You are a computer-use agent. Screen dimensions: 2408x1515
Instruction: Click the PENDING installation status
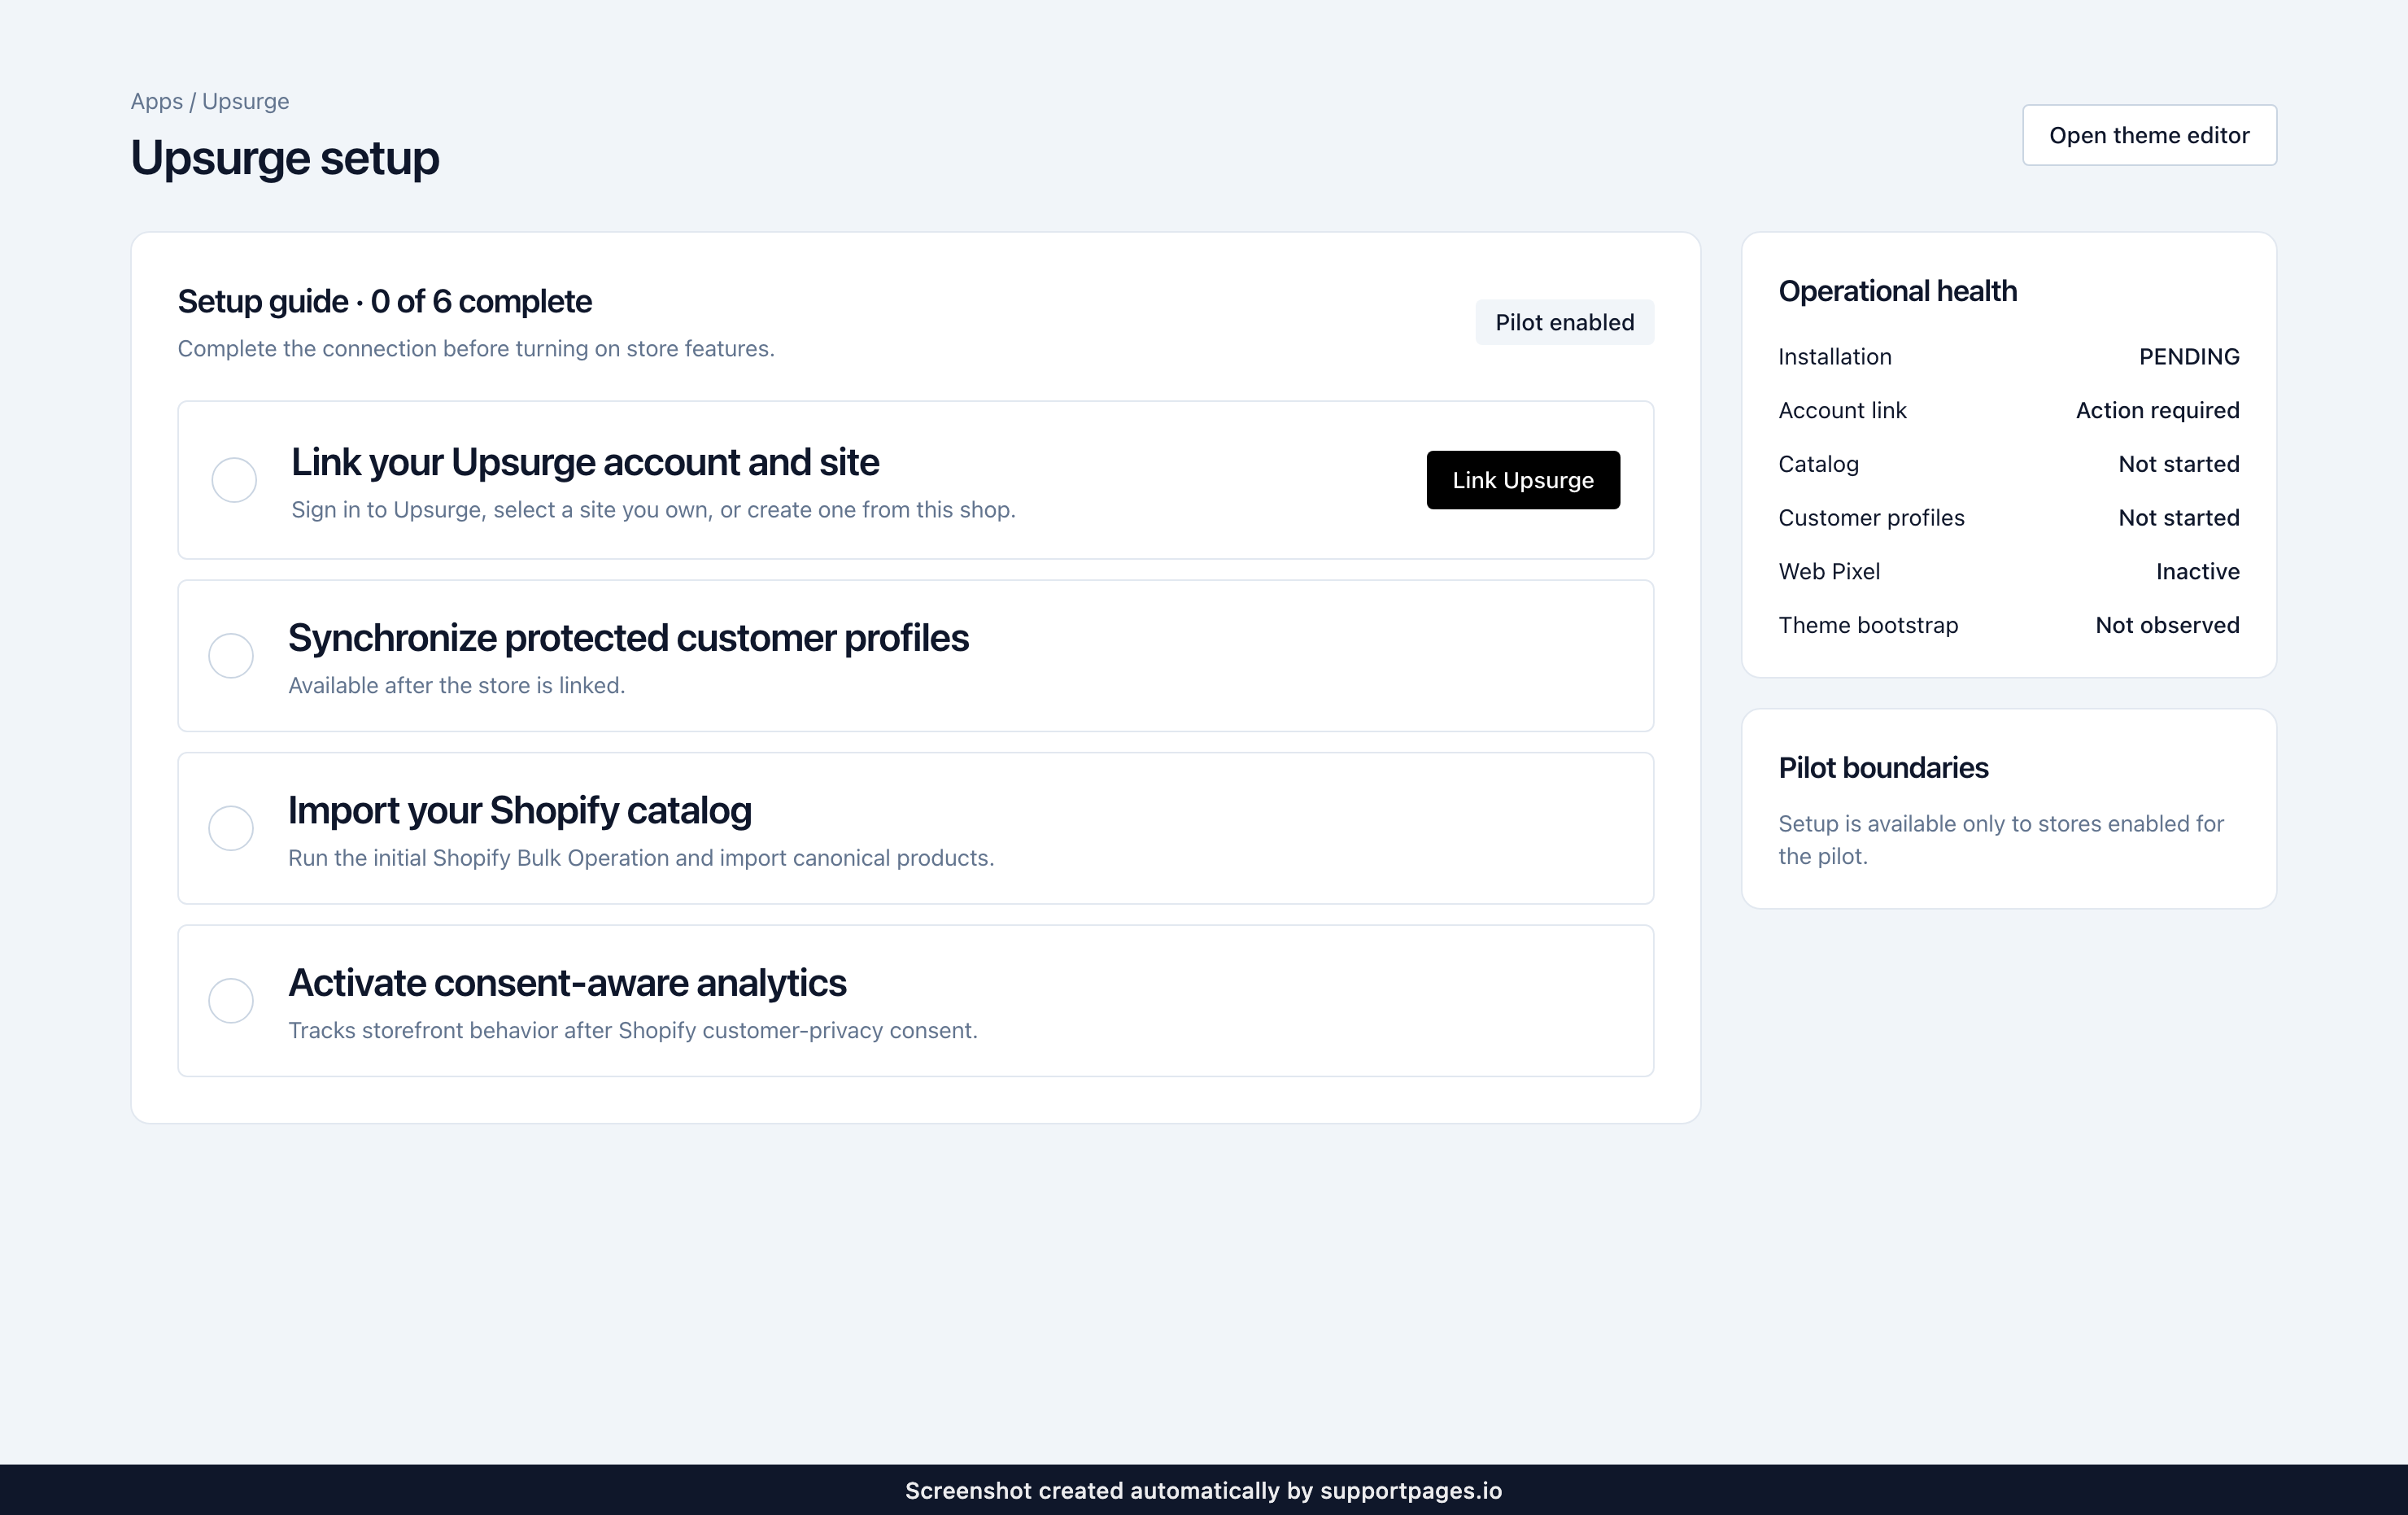coord(2189,357)
